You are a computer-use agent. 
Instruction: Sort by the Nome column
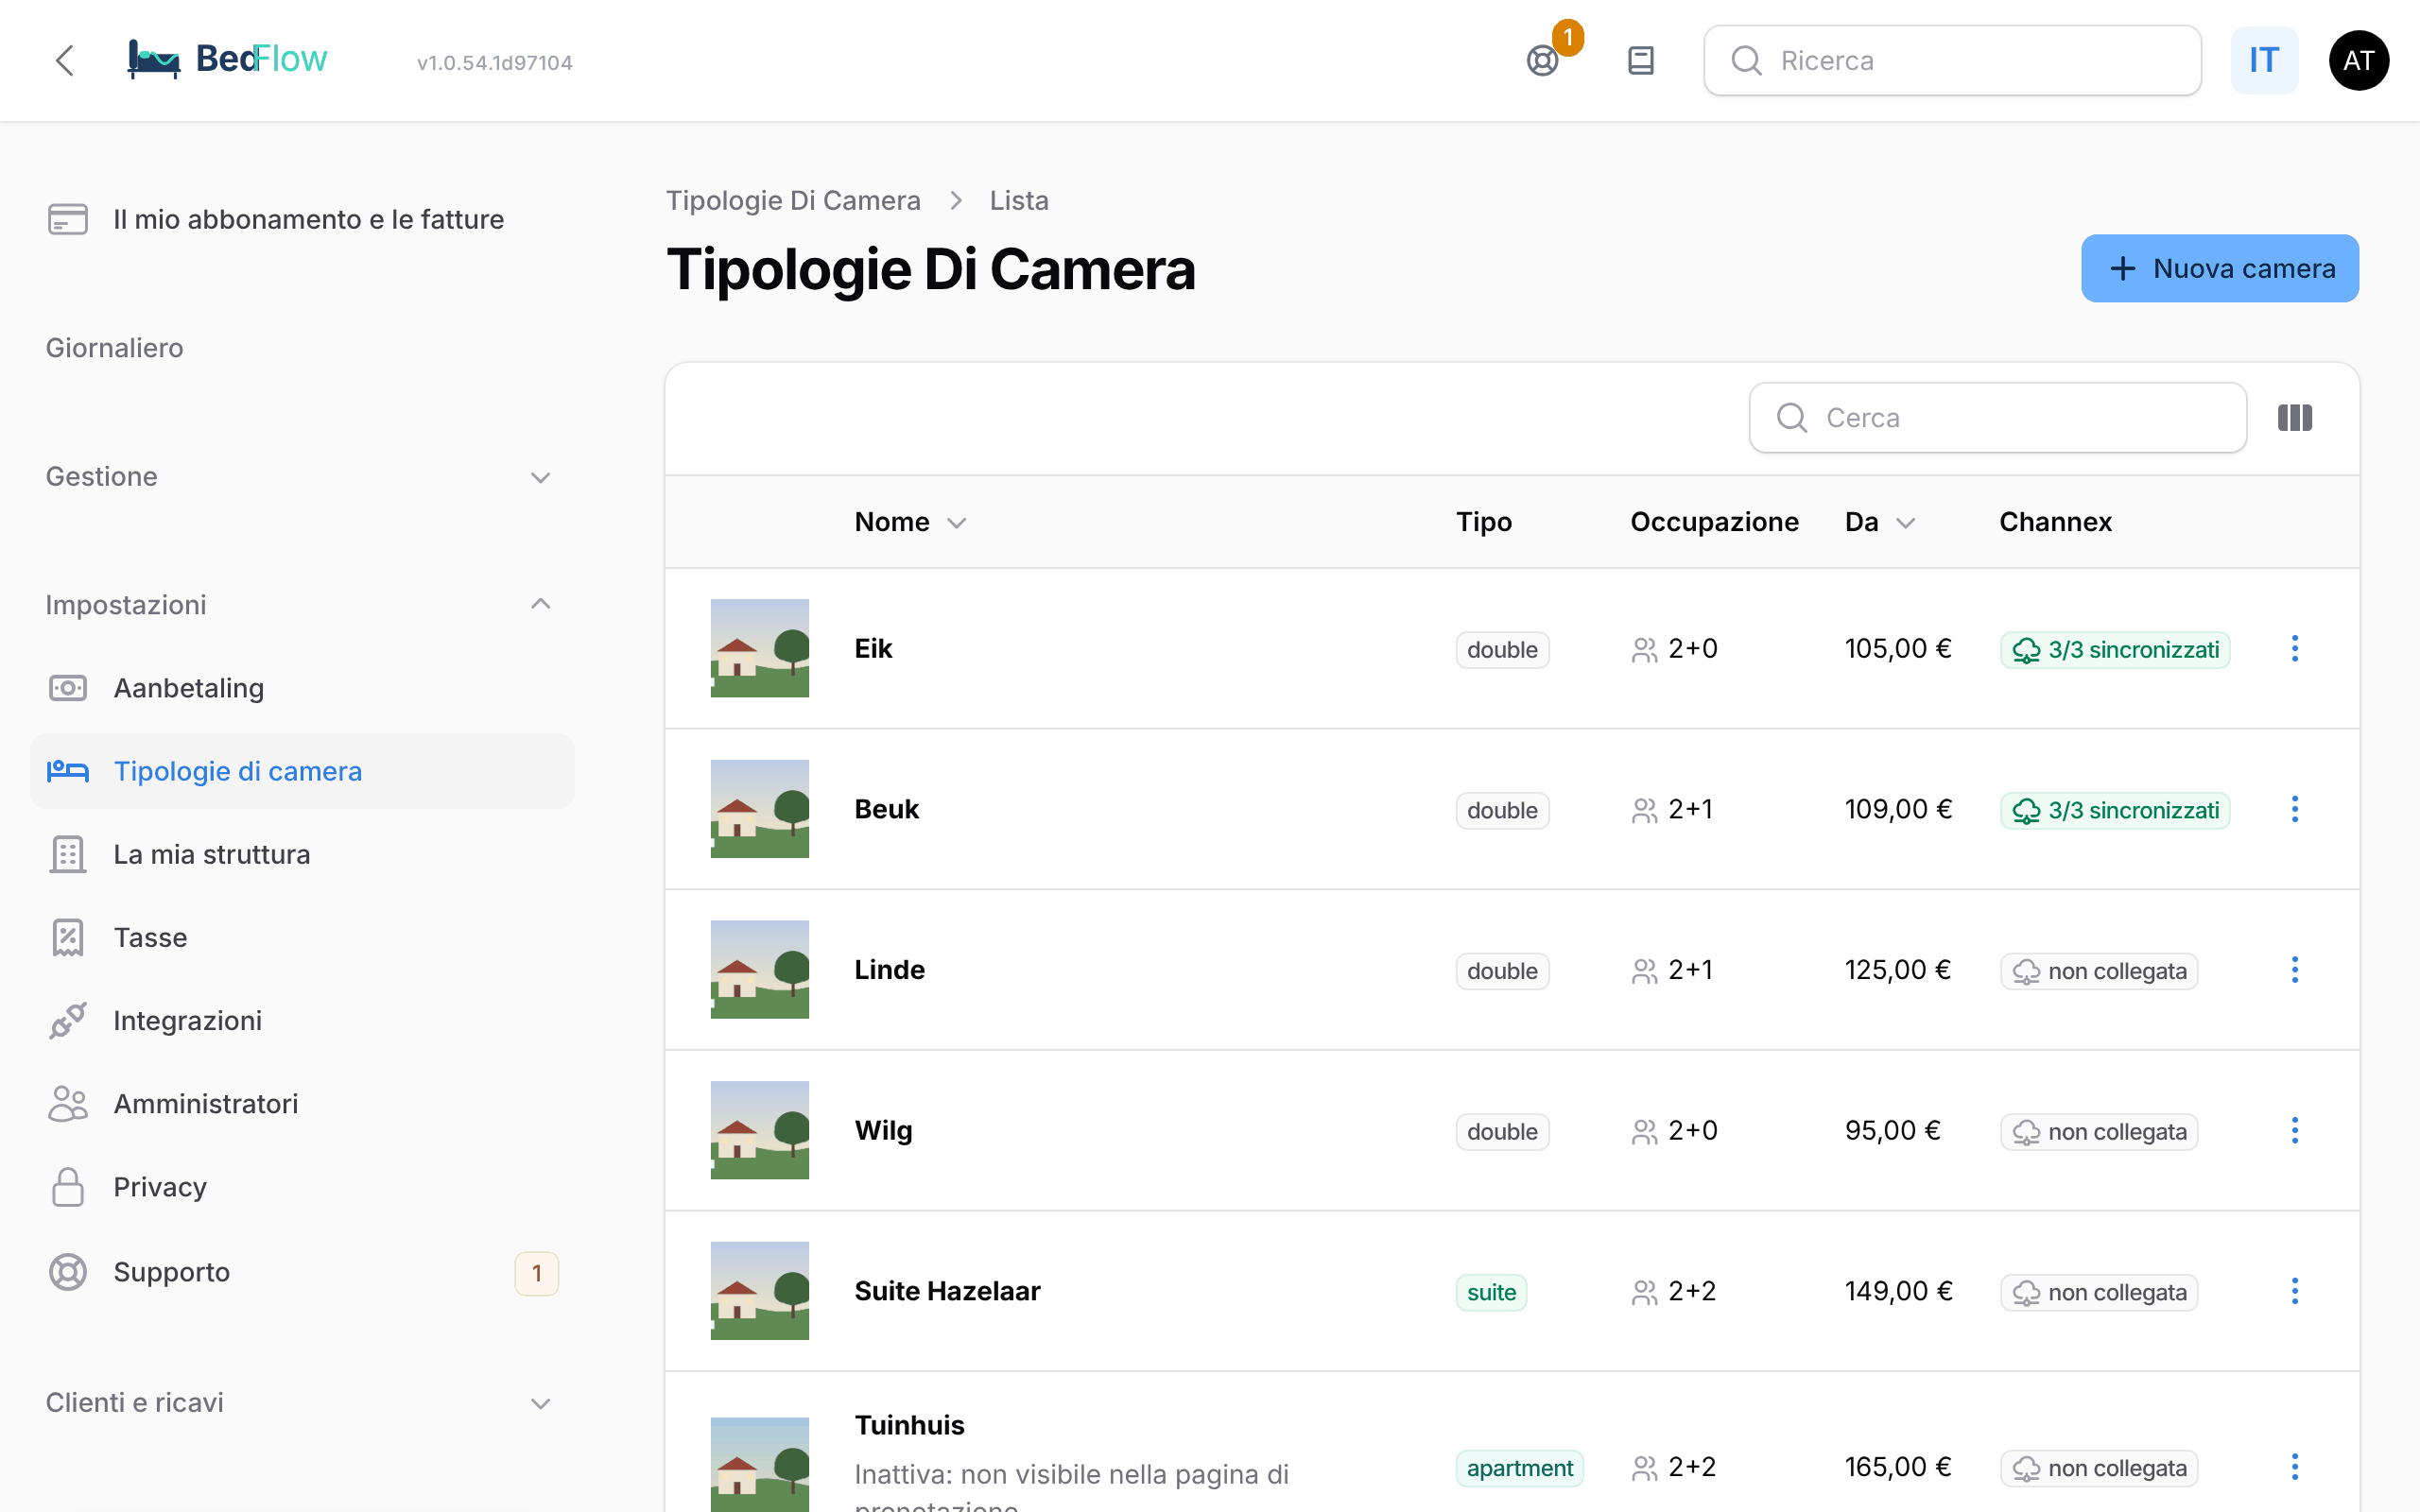click(x=910, y=522)
